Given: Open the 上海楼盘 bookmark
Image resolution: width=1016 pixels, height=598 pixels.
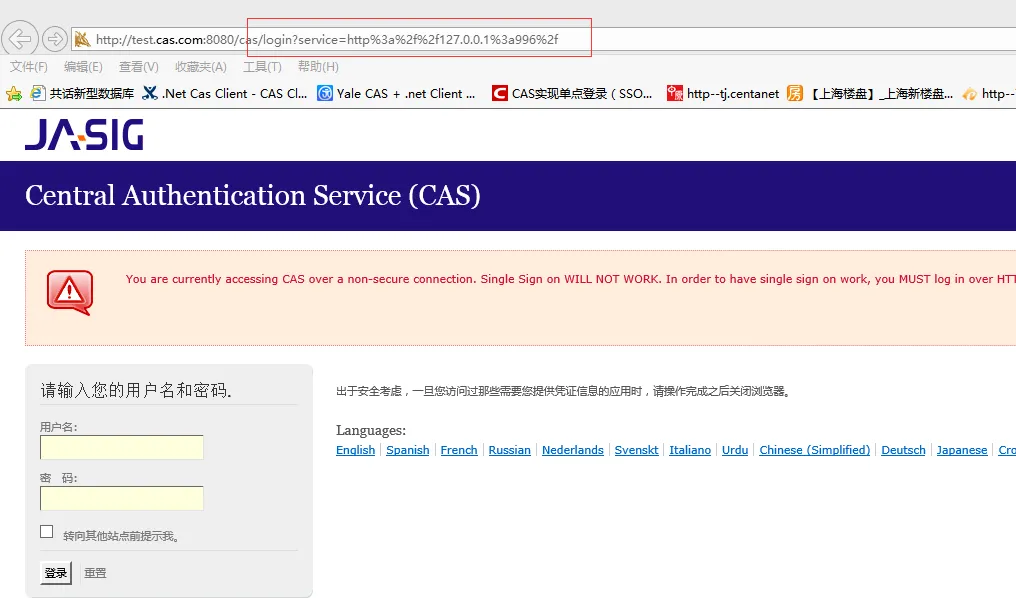Looking at the screenshot, I should (x=870, y=93).
